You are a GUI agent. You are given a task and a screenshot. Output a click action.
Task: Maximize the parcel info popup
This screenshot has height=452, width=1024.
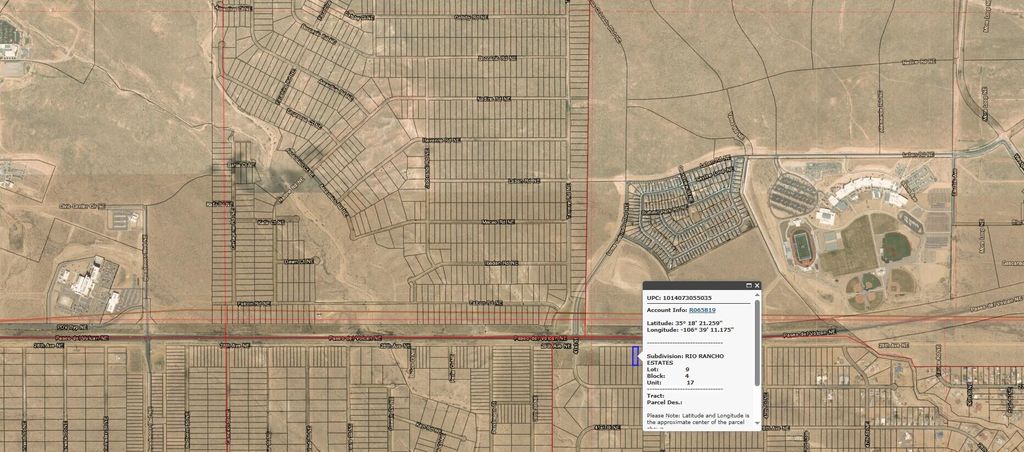coord(749,285)
